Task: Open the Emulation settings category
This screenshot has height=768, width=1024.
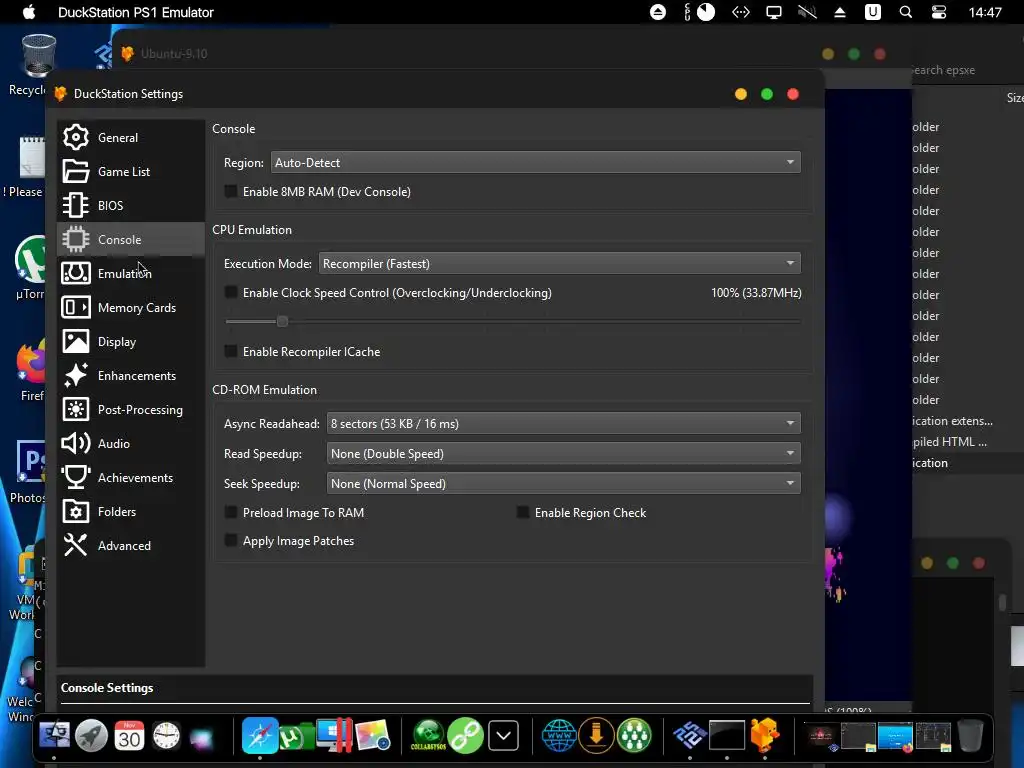Action: click(x=131, y=274)
